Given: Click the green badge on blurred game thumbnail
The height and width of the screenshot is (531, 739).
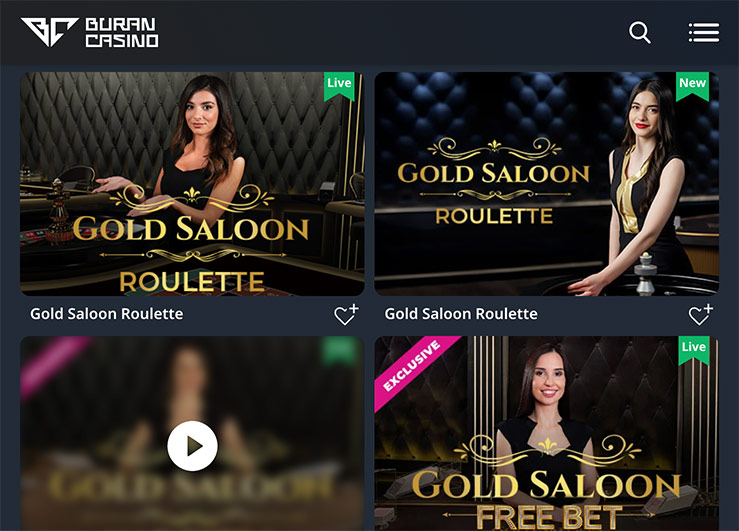Looking at the screenshot, I should [339, 351].
